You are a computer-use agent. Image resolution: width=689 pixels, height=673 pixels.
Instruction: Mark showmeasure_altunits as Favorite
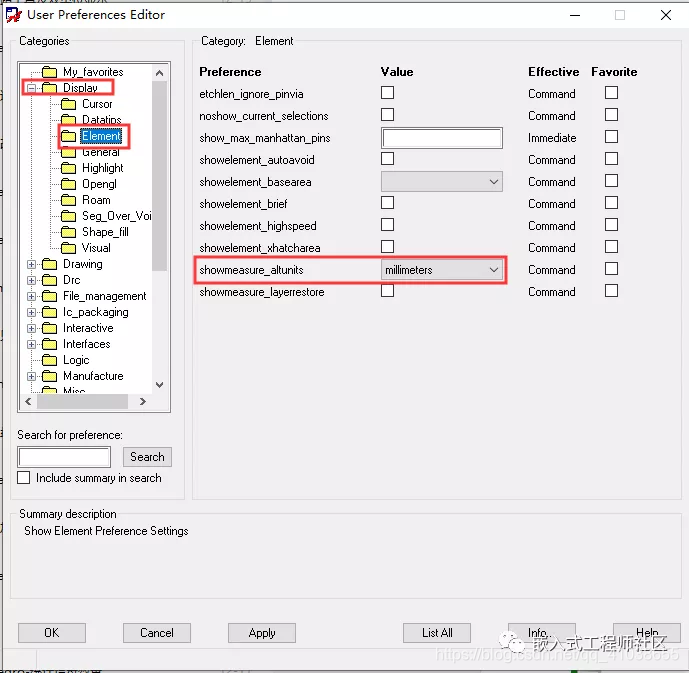click(x=611, y=269)
